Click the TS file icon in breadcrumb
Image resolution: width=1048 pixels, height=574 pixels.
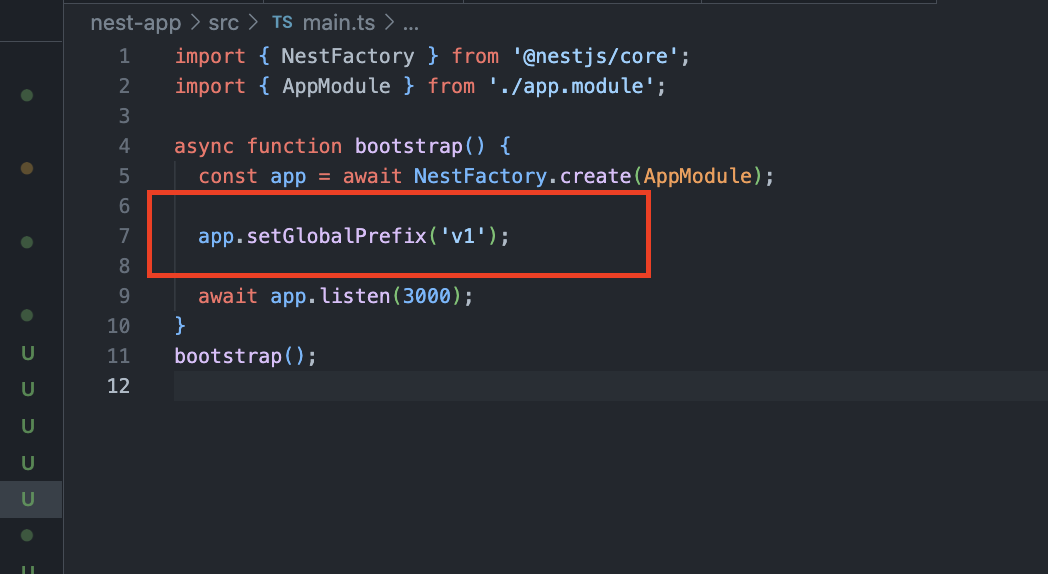click(282, 23)
